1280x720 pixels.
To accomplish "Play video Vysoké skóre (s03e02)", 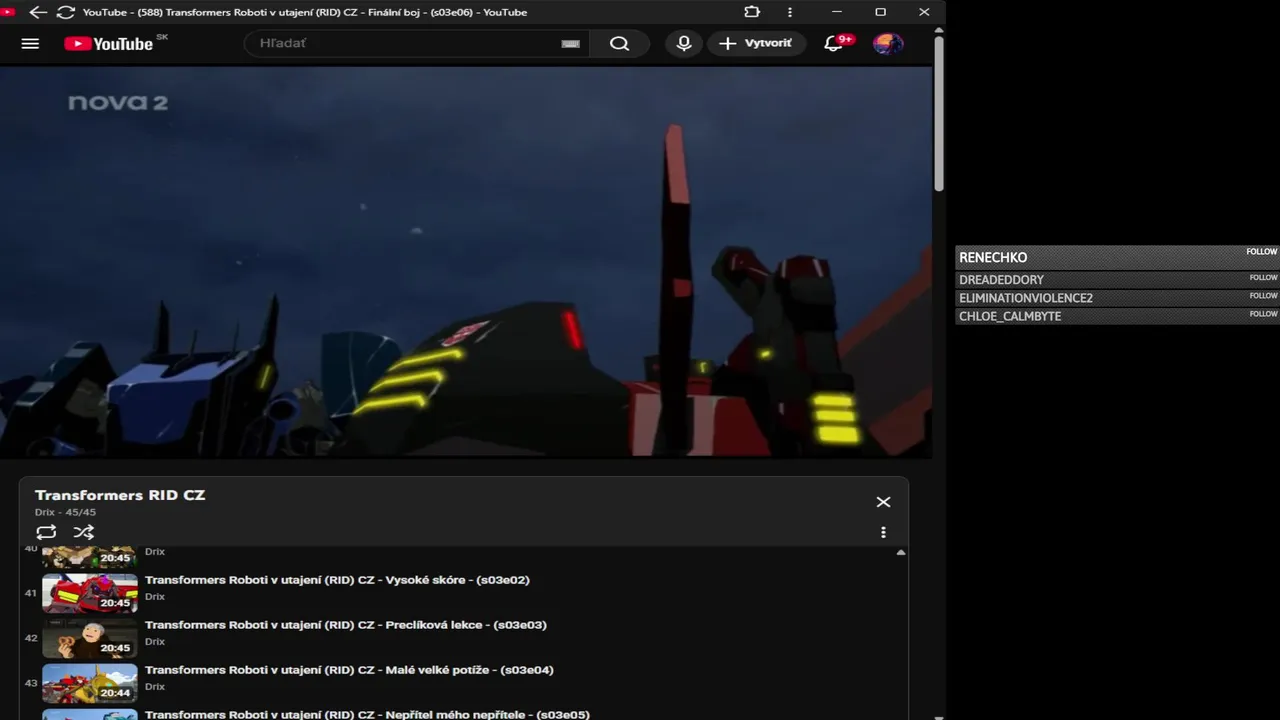I will [x=337, y=580].
